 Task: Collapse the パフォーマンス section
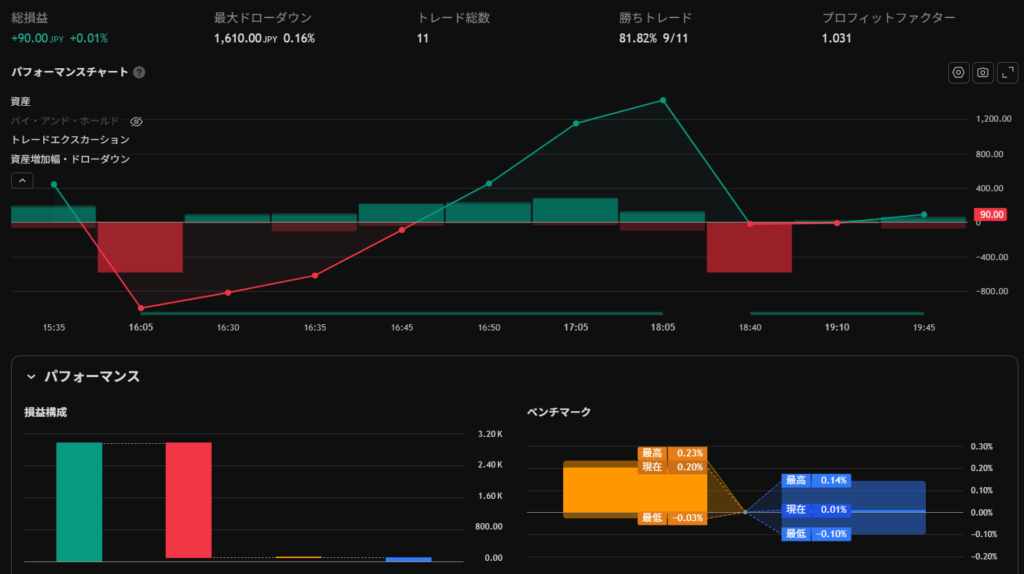(x=31, y=377)
